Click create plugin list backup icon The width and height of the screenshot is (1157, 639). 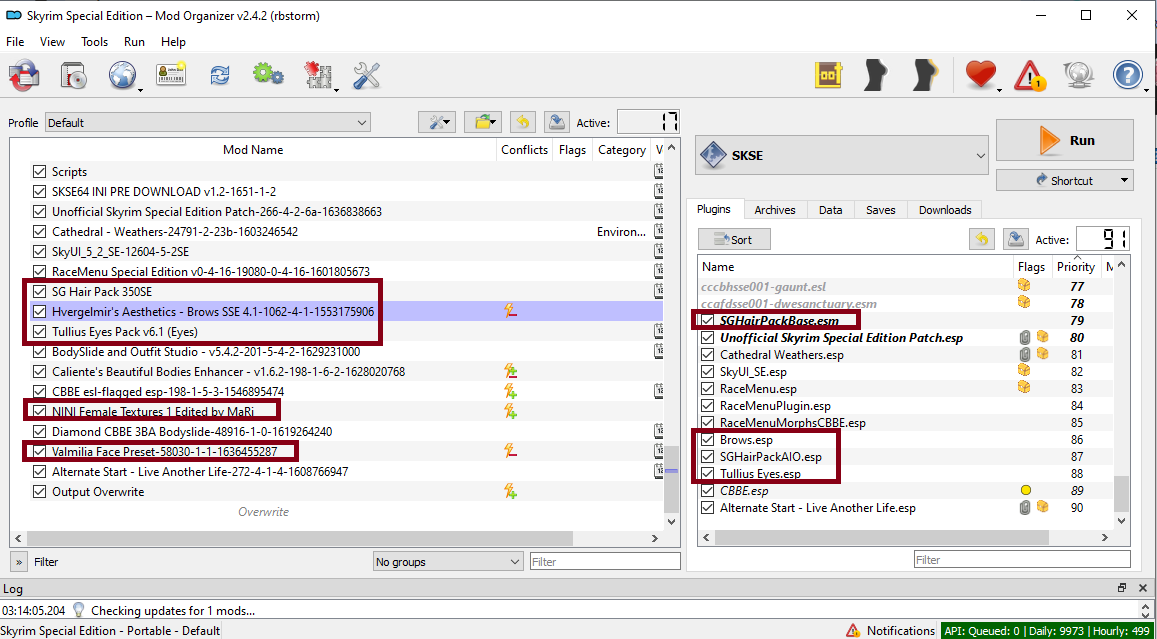point(1018,238)
